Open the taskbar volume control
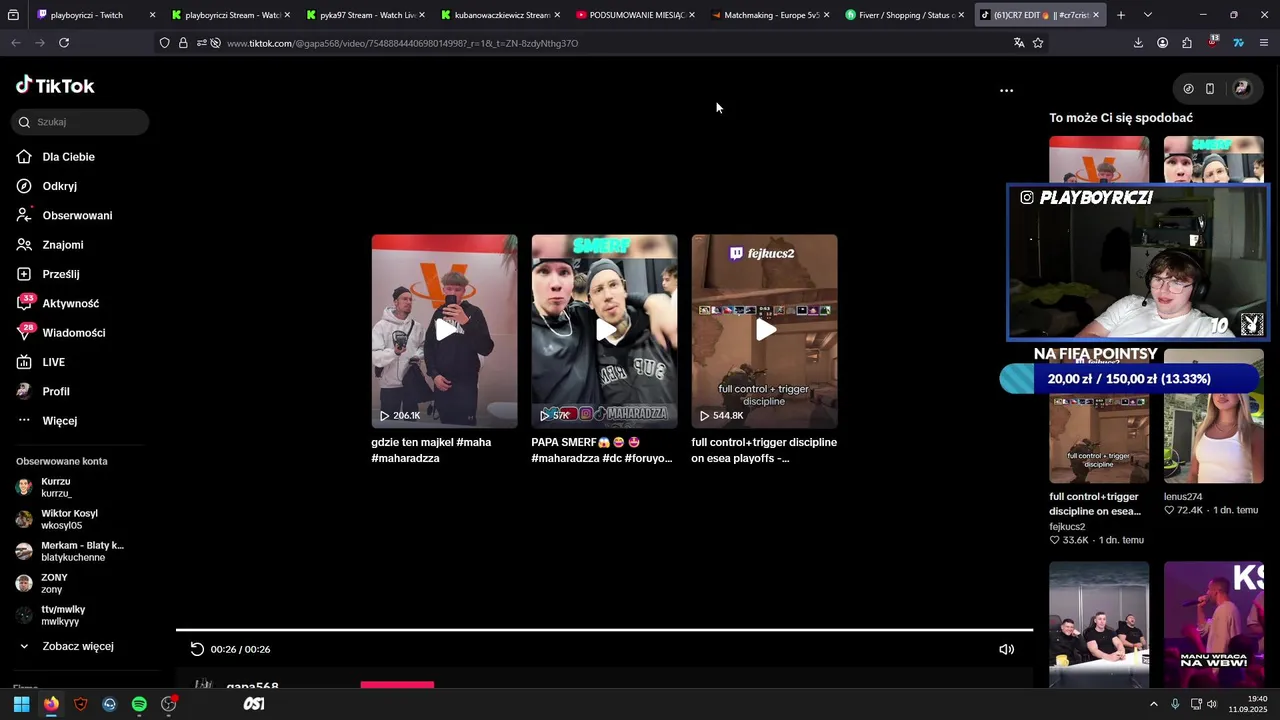The image size is (1280, 720). [1212, 704]
